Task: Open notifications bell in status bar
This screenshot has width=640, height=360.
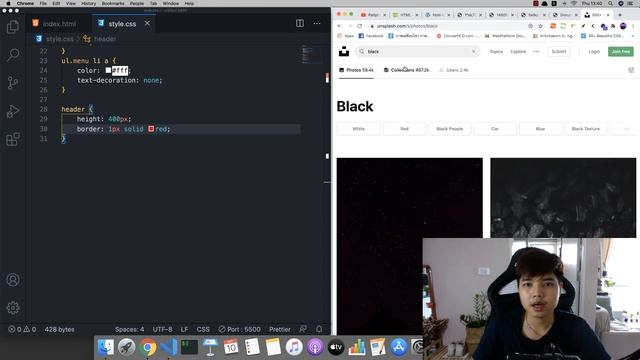Action: (x=319, y=329)
